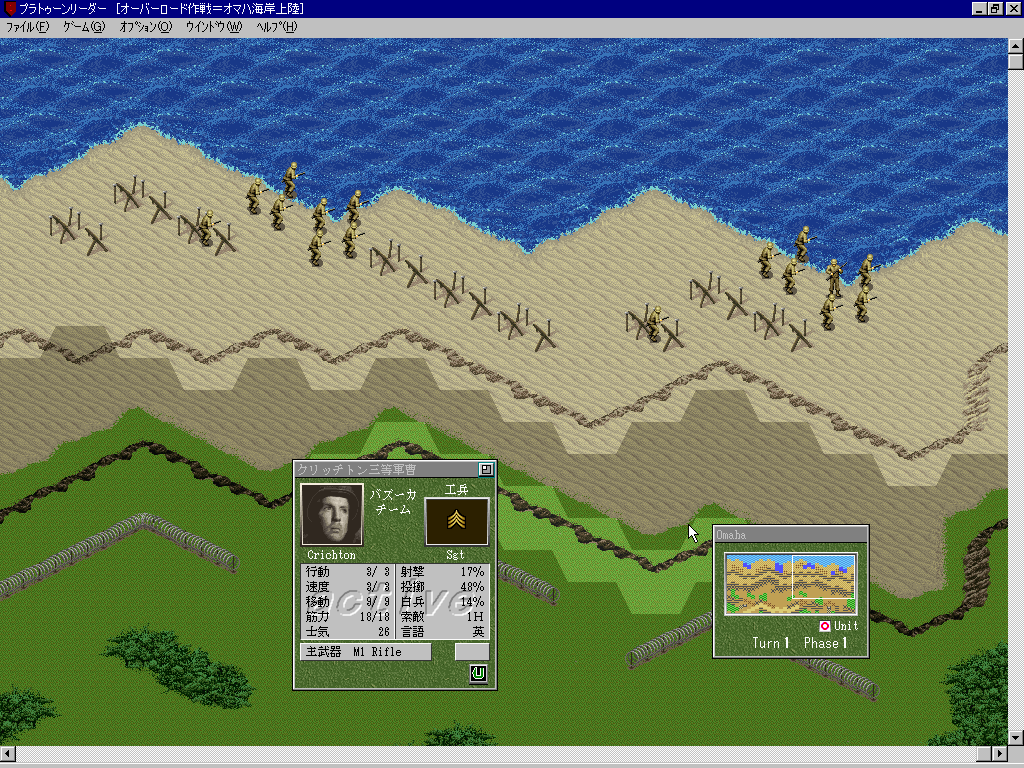Click the 速度 3/3 stat row
The width and height of the screenshot is (1024, 768).
(x=347, y=587)
